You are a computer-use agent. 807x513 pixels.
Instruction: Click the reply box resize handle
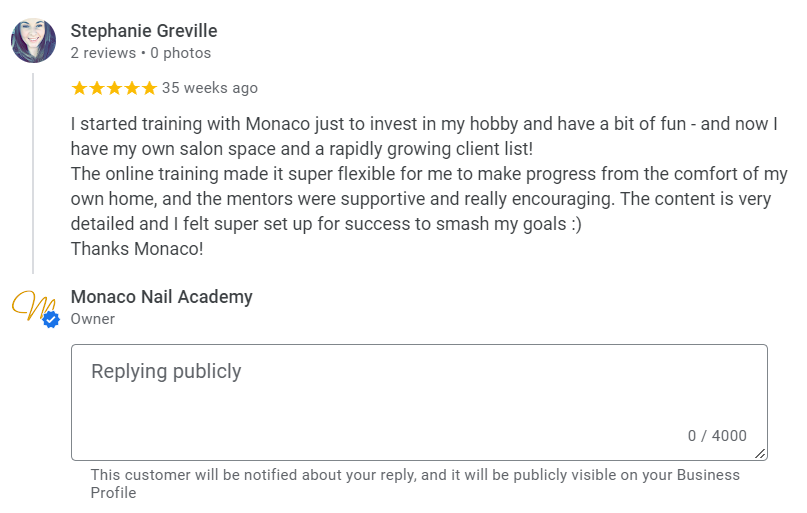click(761, 453)
